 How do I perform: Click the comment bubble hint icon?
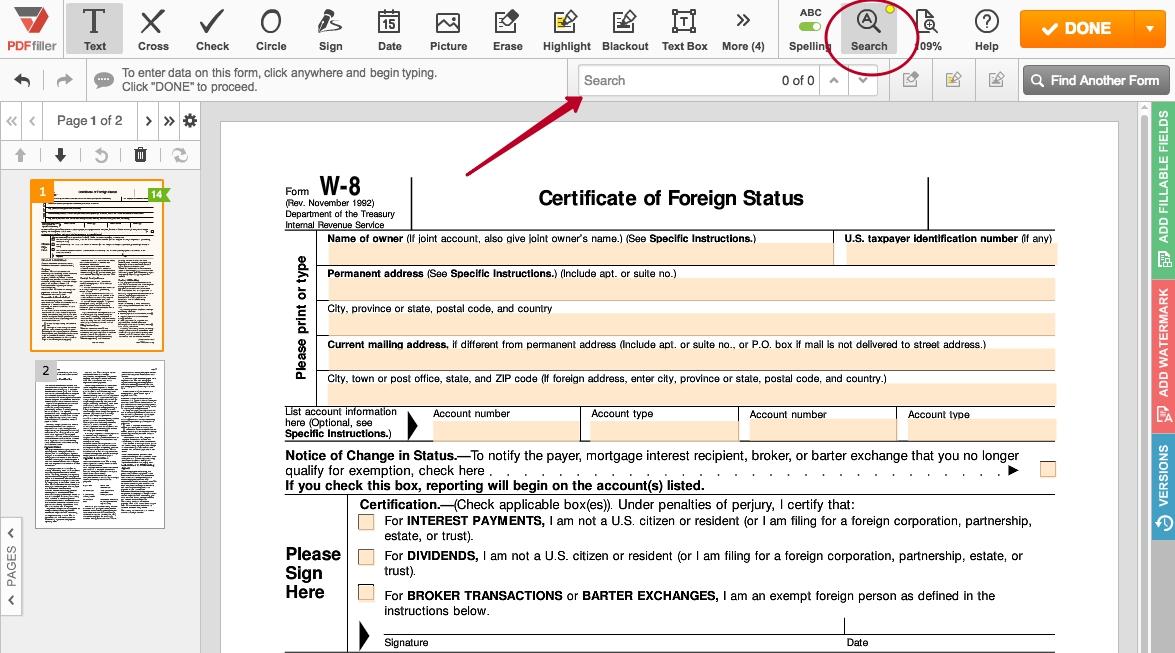(x=103, y=80)
